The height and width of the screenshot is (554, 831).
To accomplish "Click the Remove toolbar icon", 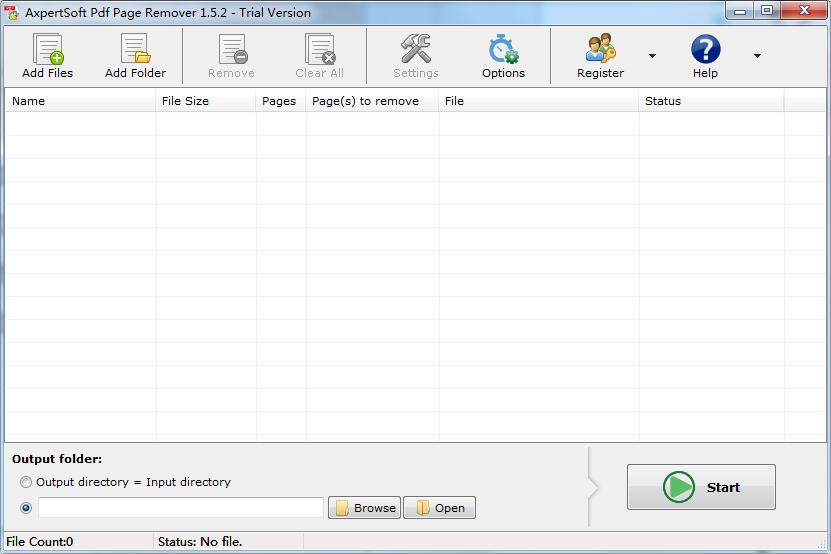I will pos(232,49).
